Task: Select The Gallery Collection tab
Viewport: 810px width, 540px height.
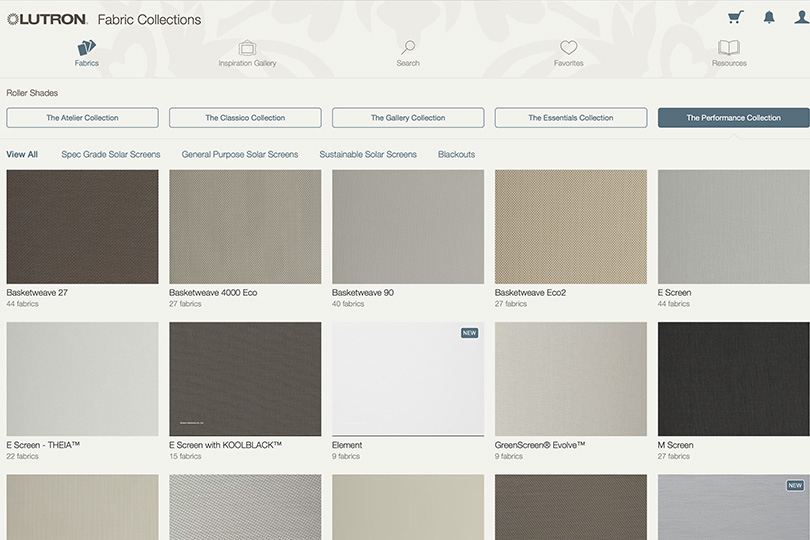Action: pos(408,118)
